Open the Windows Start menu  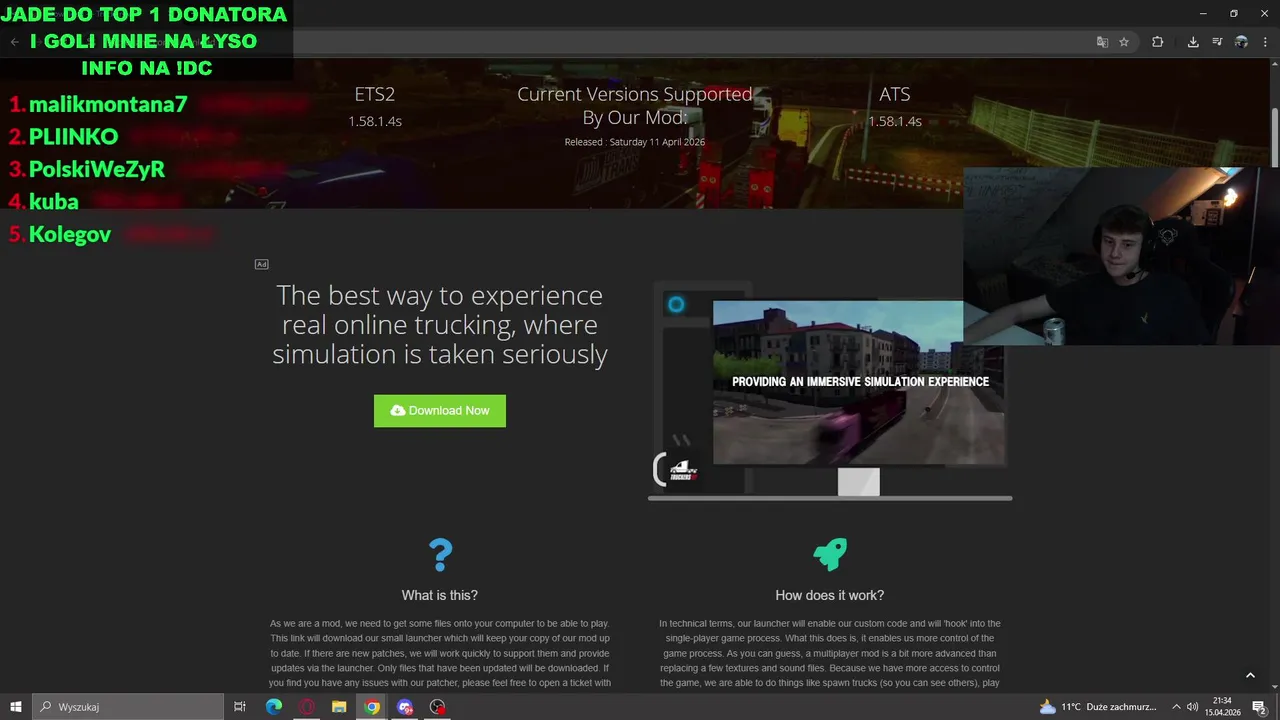tap(15, 707)
